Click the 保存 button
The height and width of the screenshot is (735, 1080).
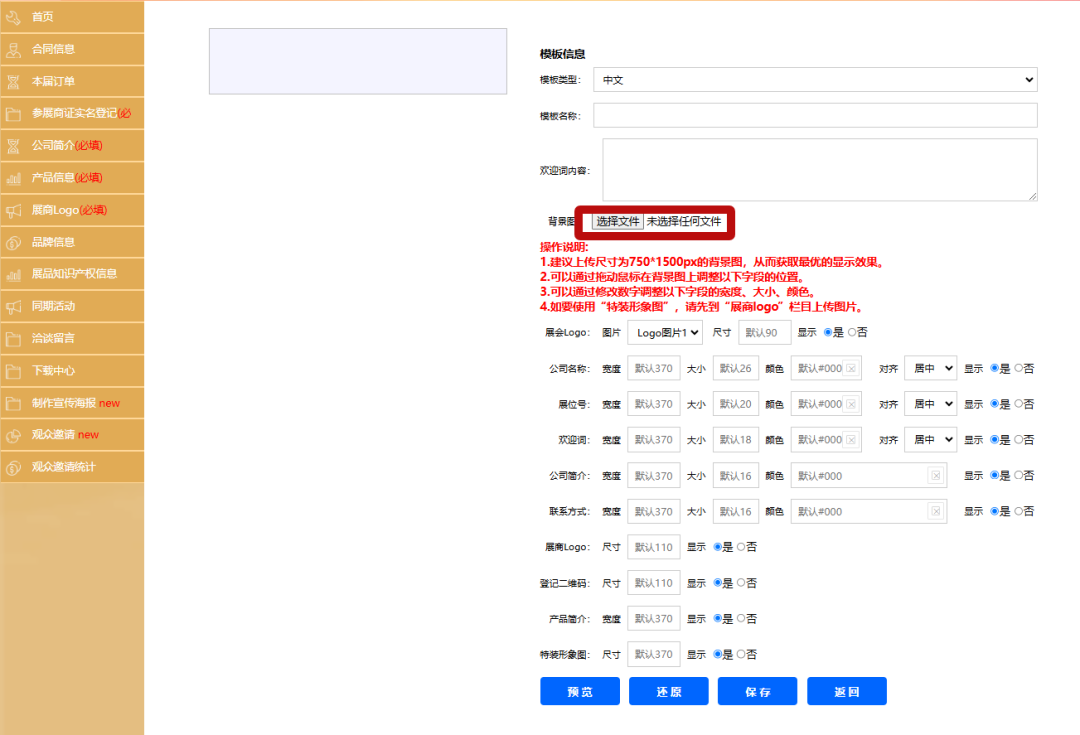pos(758,692)
